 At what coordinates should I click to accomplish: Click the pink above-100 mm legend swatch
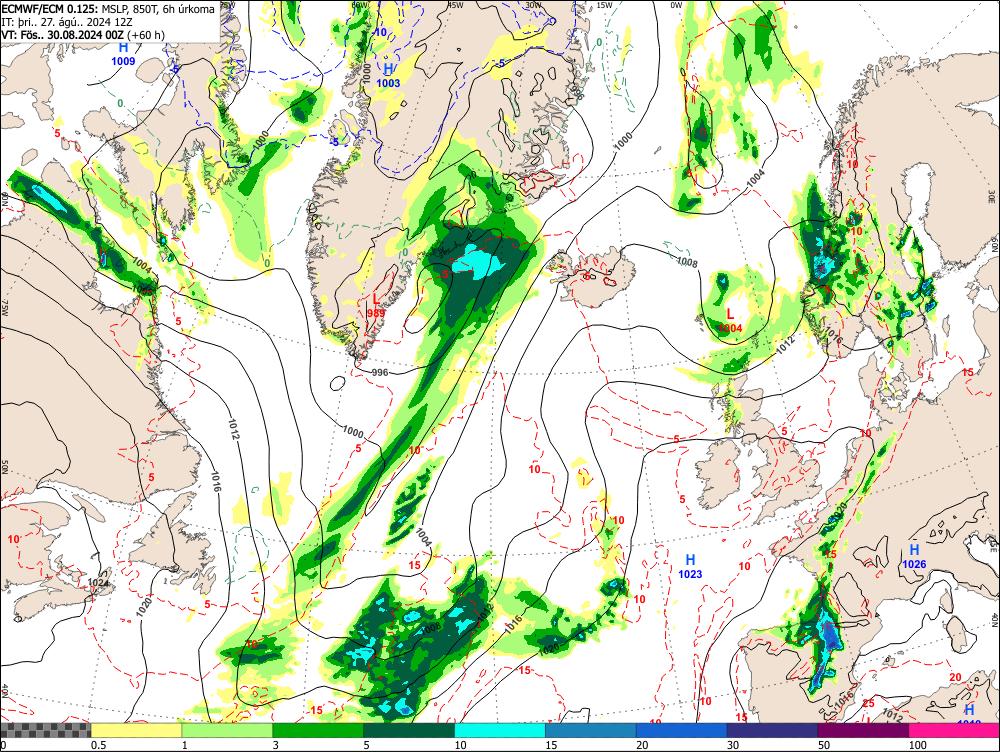click(x=954, y=730)
